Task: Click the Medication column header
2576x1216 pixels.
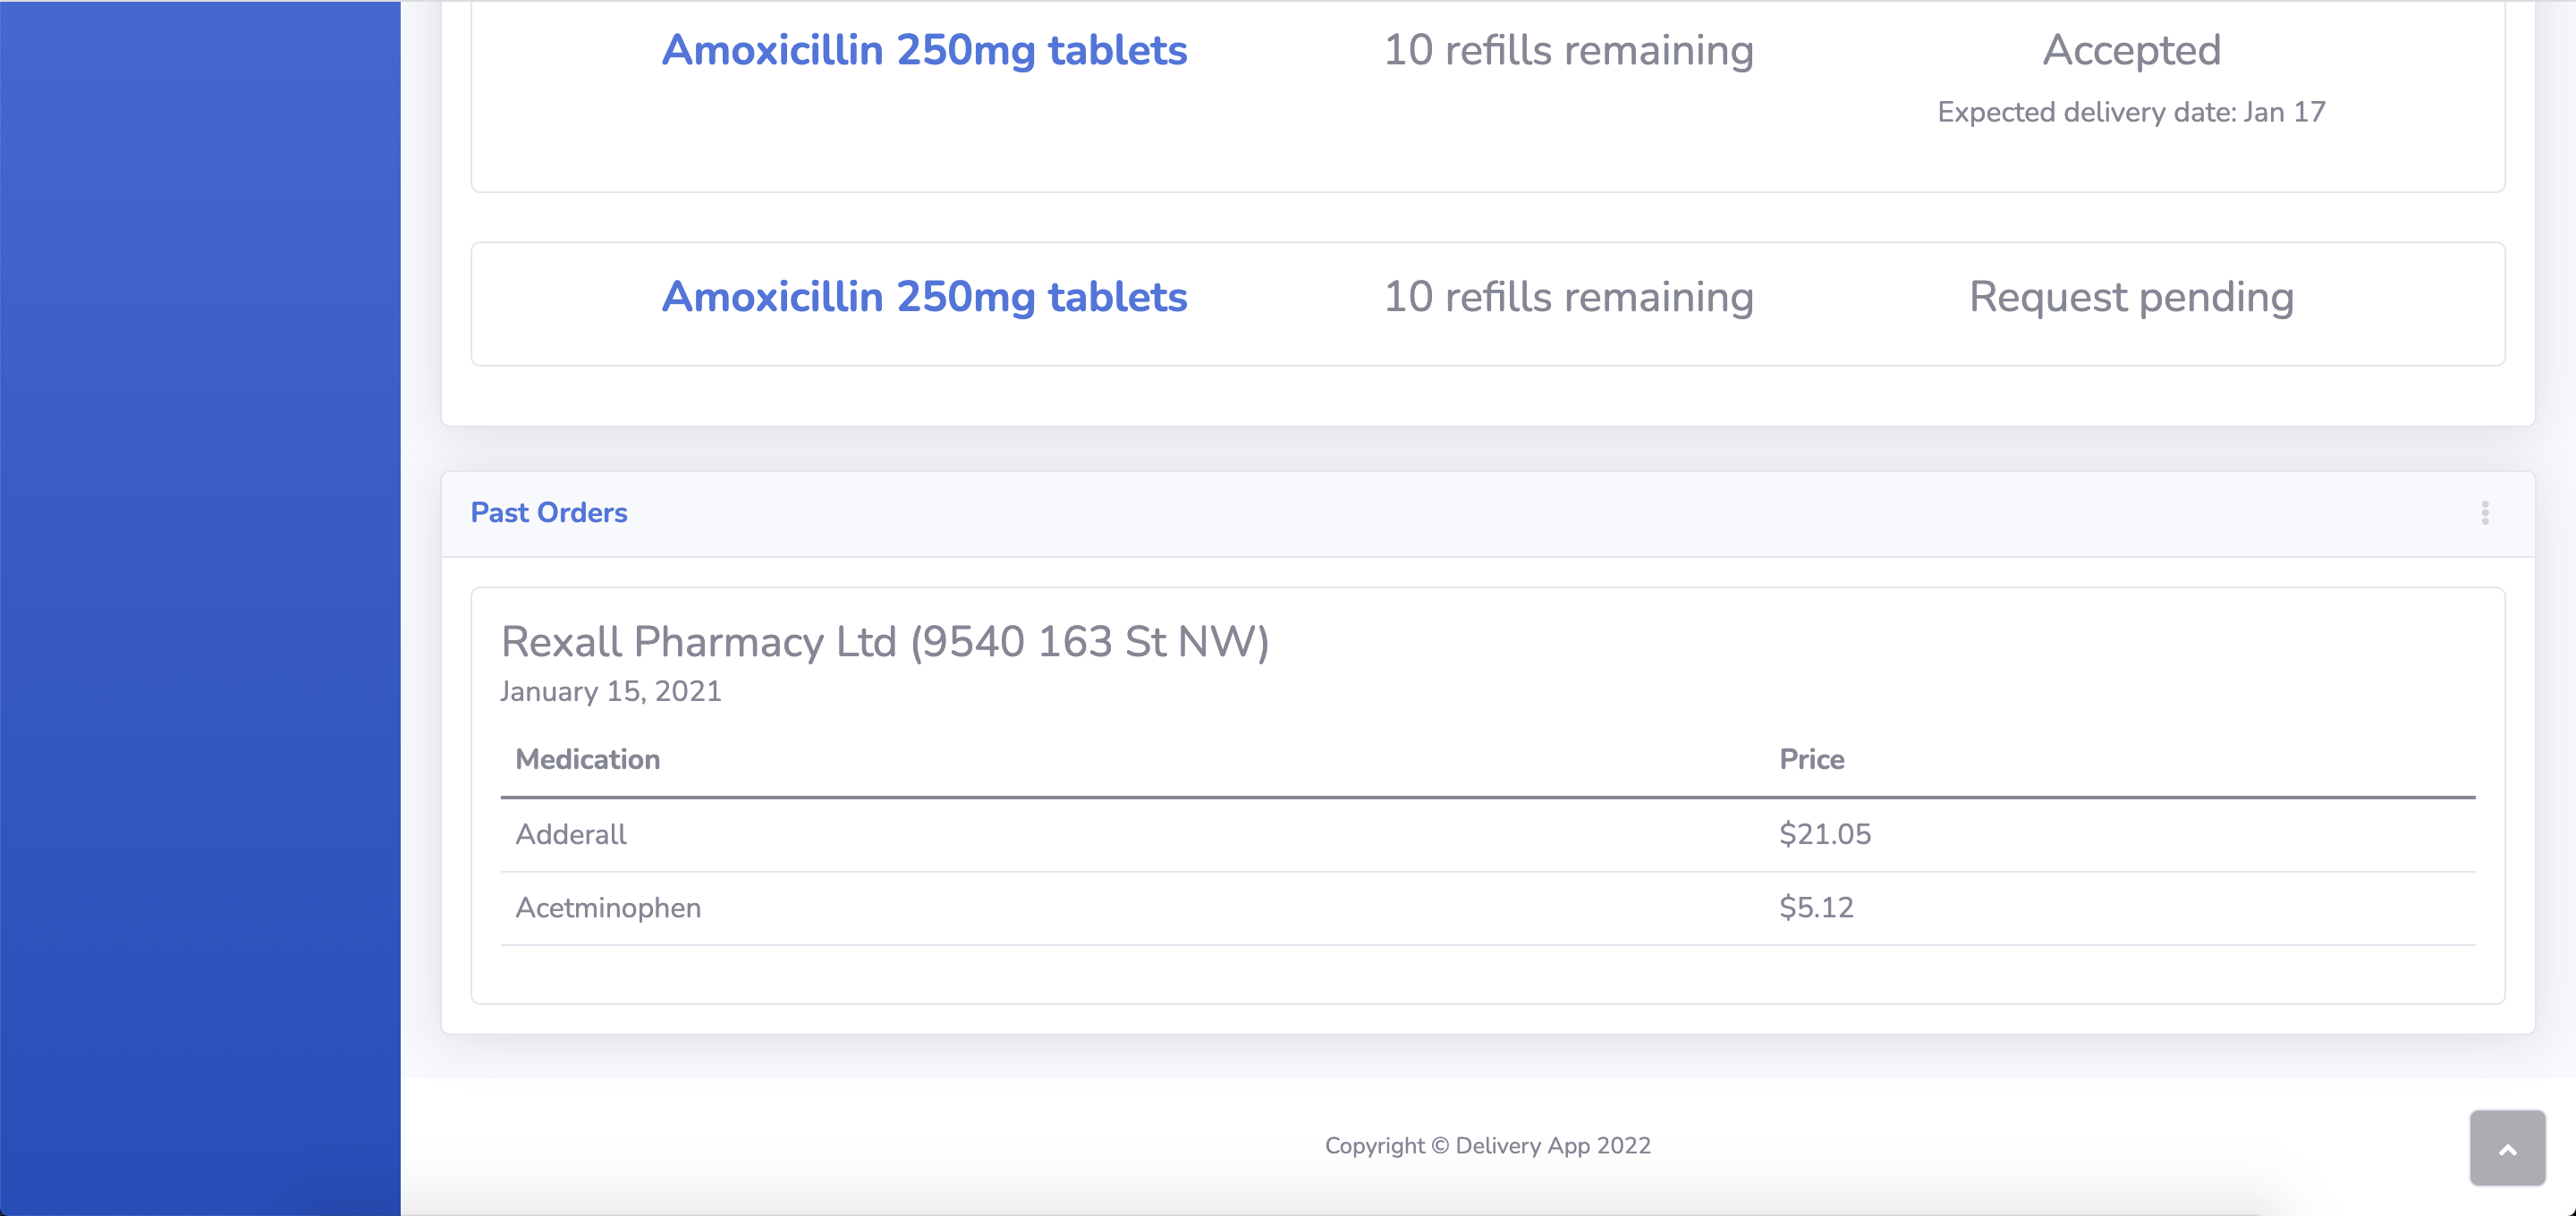Action: (587, 759)
